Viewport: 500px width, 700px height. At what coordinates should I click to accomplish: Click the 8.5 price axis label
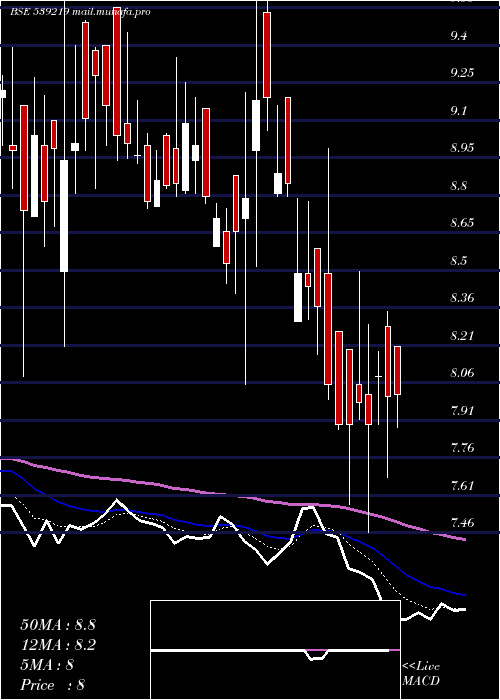458,260
